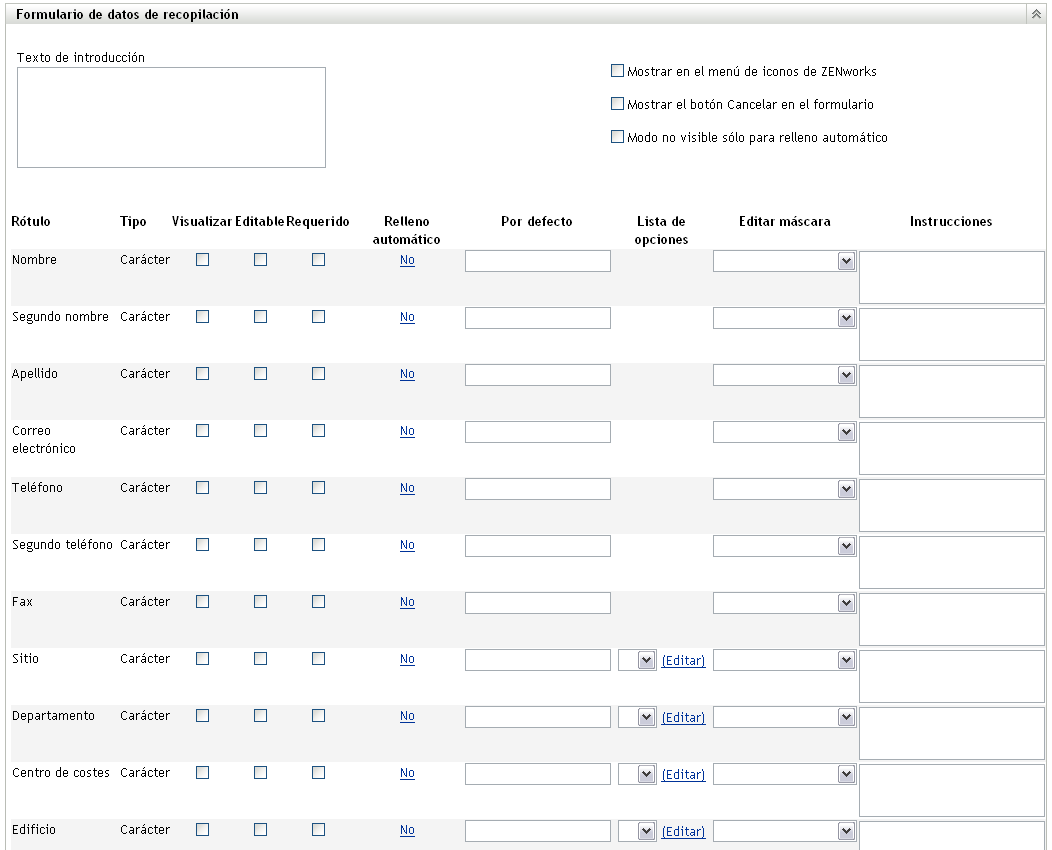Open Editar máscara dropdown for Fax
The image size is (1052, 850).
(x=846, y=603)
